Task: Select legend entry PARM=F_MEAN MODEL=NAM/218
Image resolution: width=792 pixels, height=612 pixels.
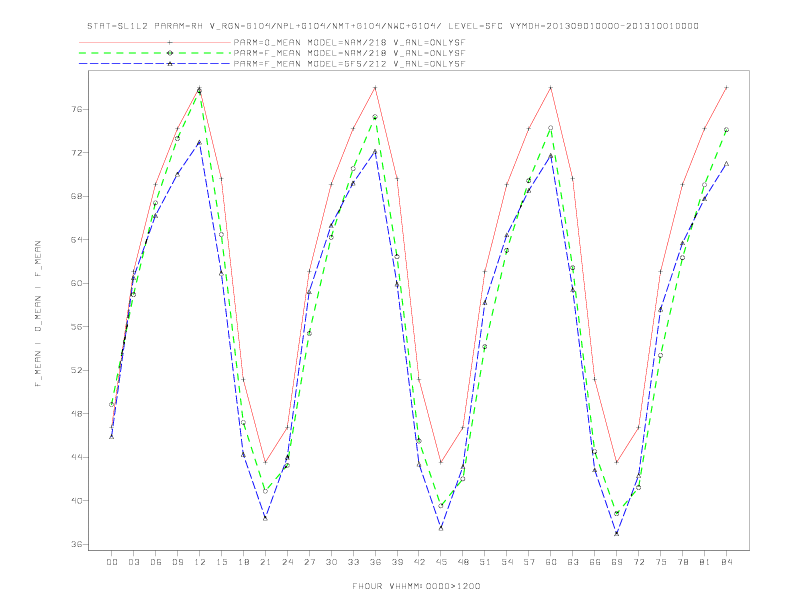Action: (x=349, y=53)
